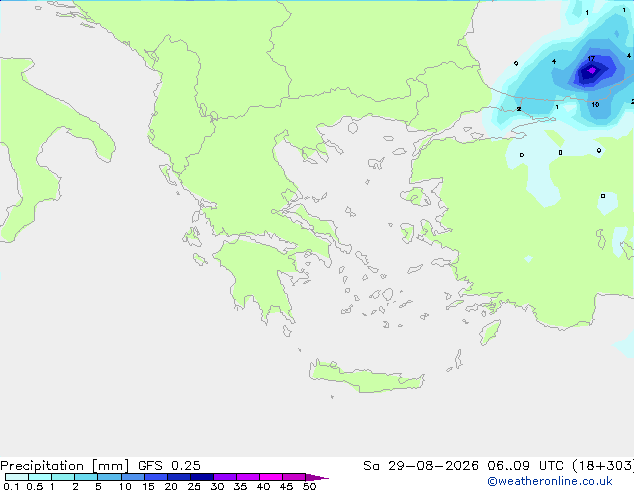Click the '17' precipitation value on map

tap(591, 59)
